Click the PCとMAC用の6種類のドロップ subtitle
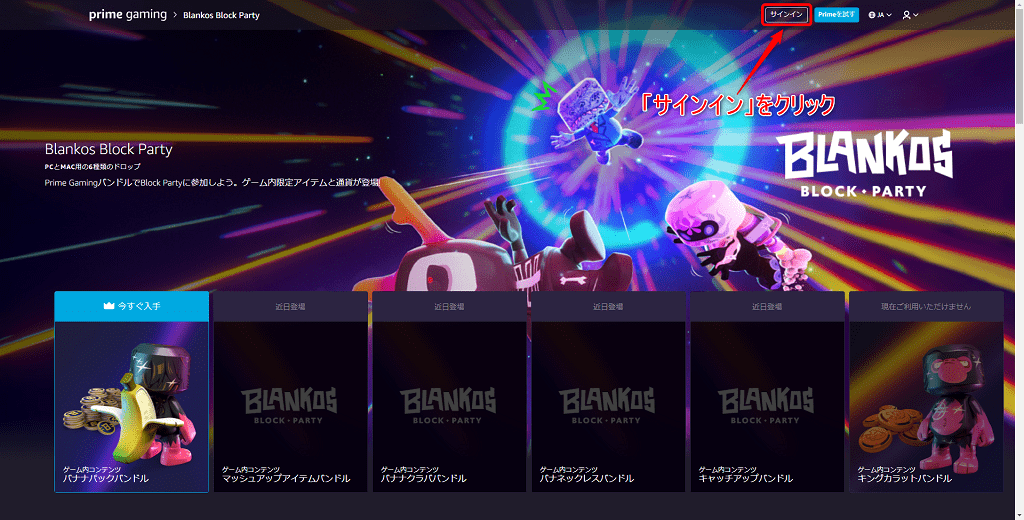 92,167
